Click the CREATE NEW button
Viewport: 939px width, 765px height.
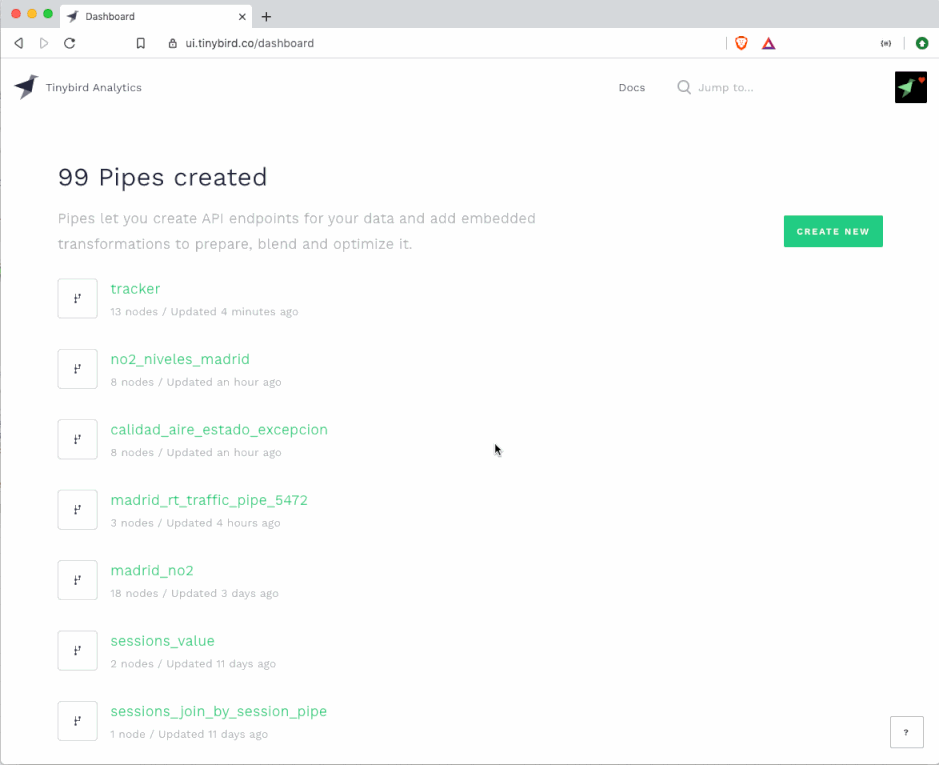[x=833, y=231]
